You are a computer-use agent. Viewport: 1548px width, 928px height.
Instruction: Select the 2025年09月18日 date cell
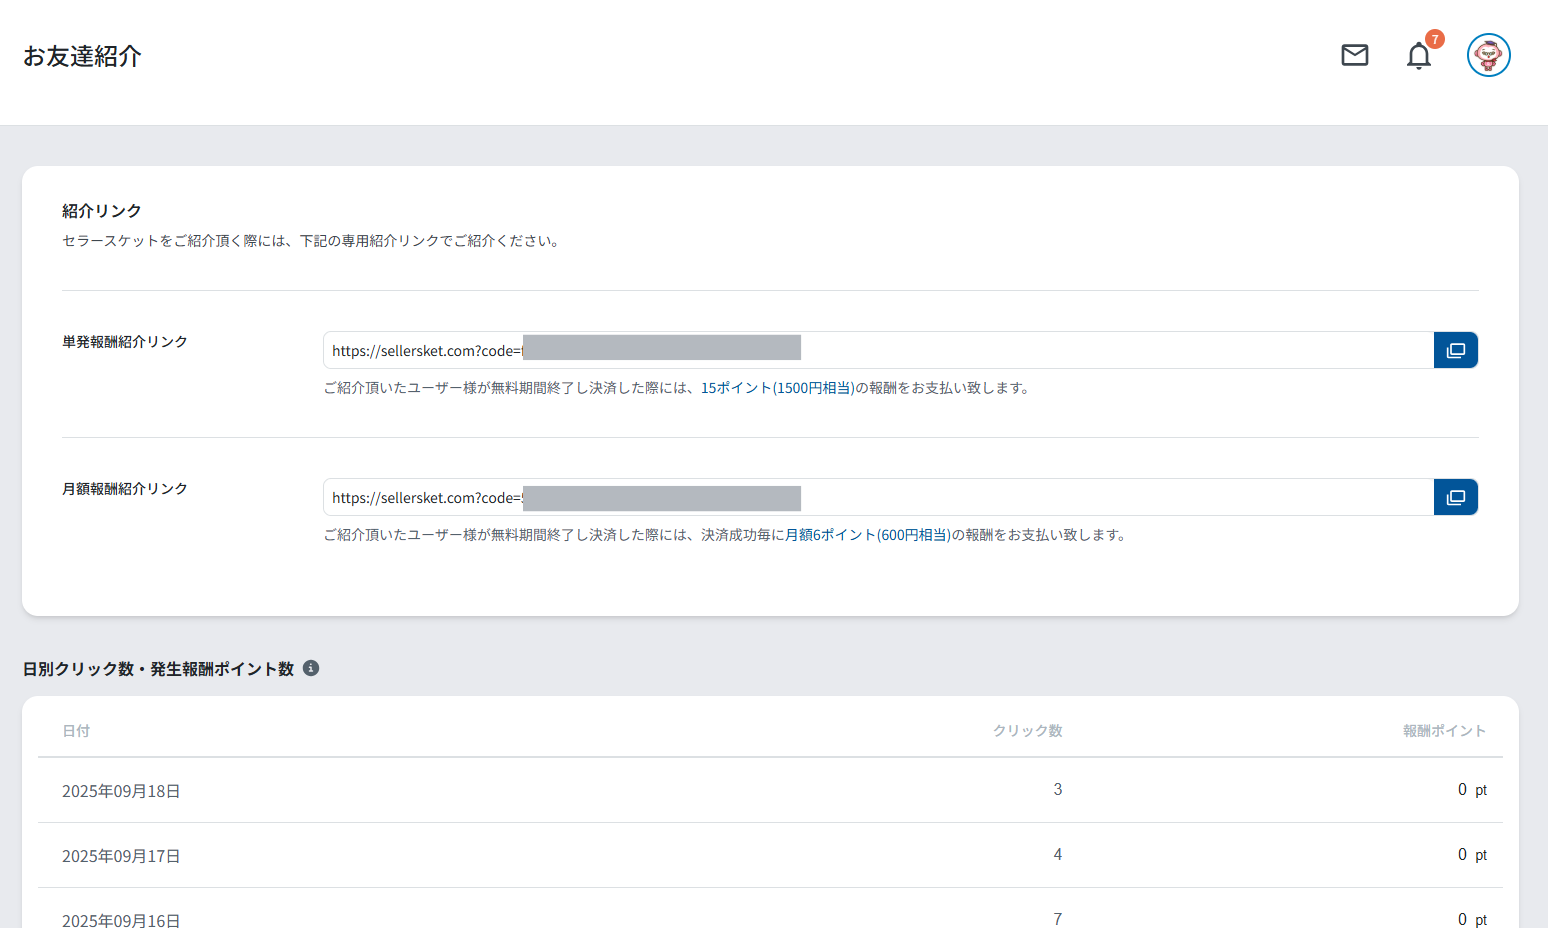121,791
